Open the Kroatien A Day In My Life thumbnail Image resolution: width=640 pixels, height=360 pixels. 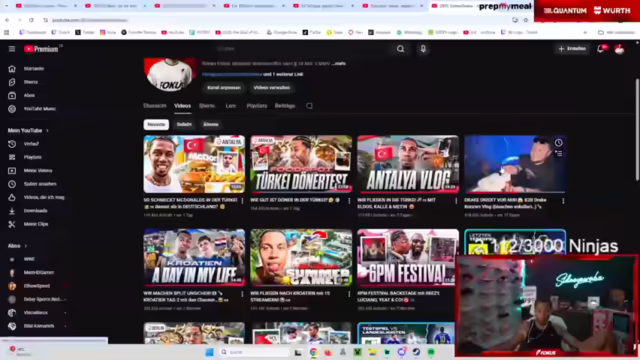(x=194, y=258)
